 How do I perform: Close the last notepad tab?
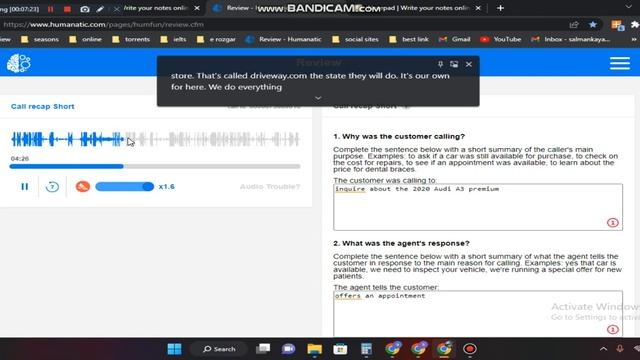(x=478, y=8)
